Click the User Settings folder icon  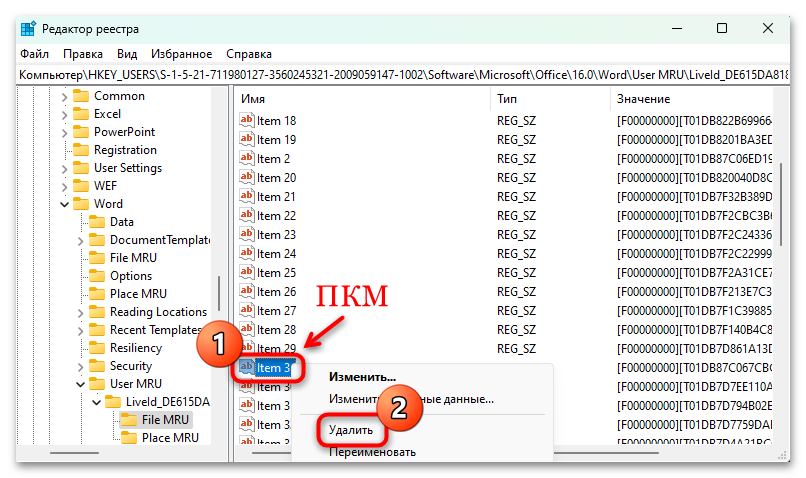tap(81, 168)
